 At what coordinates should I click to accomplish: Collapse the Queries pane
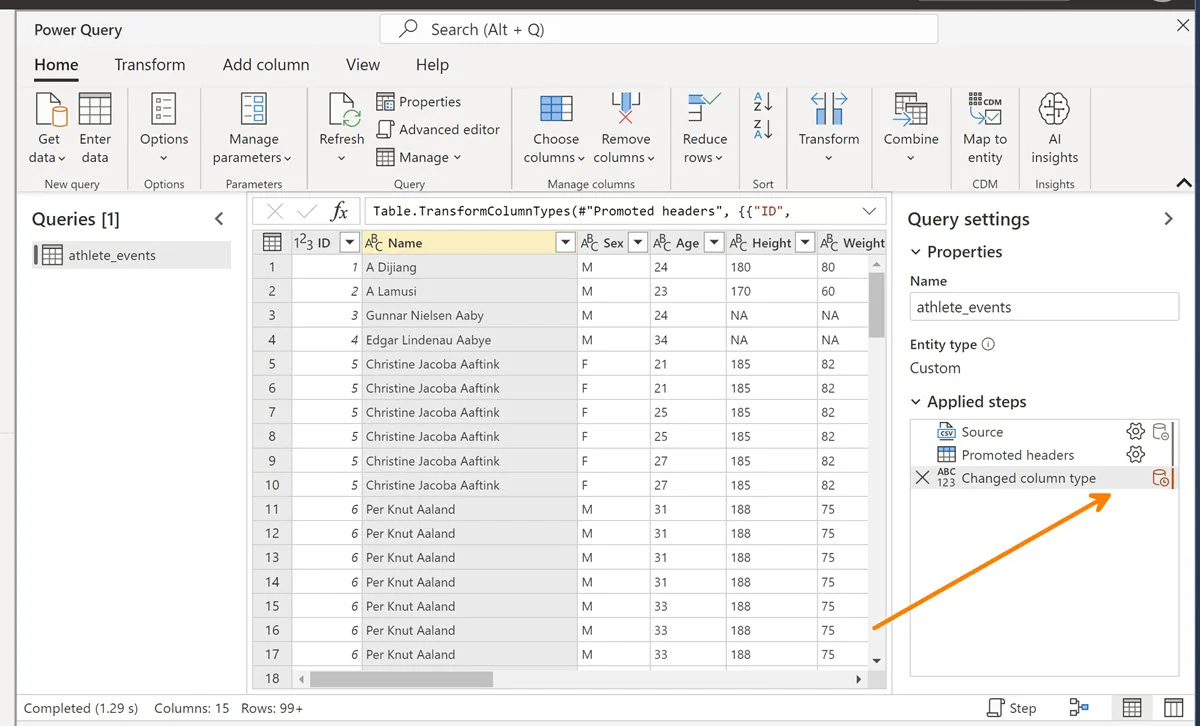(x=220, y=219)
